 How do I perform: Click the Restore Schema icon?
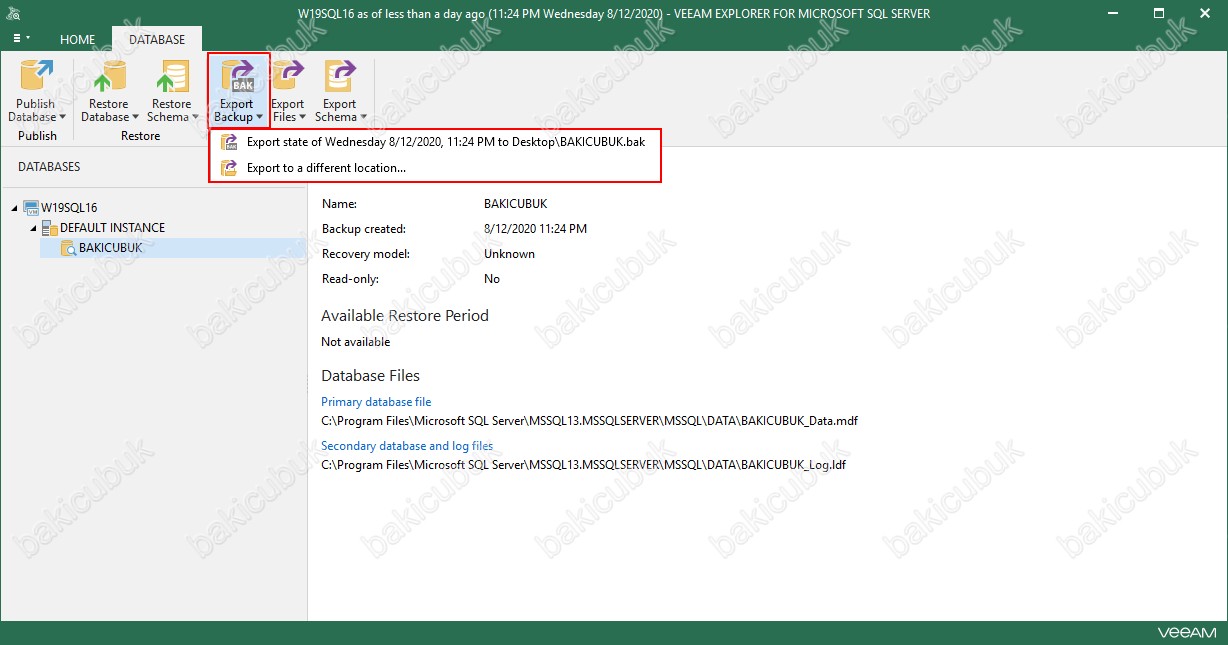[x=171, y=77]
